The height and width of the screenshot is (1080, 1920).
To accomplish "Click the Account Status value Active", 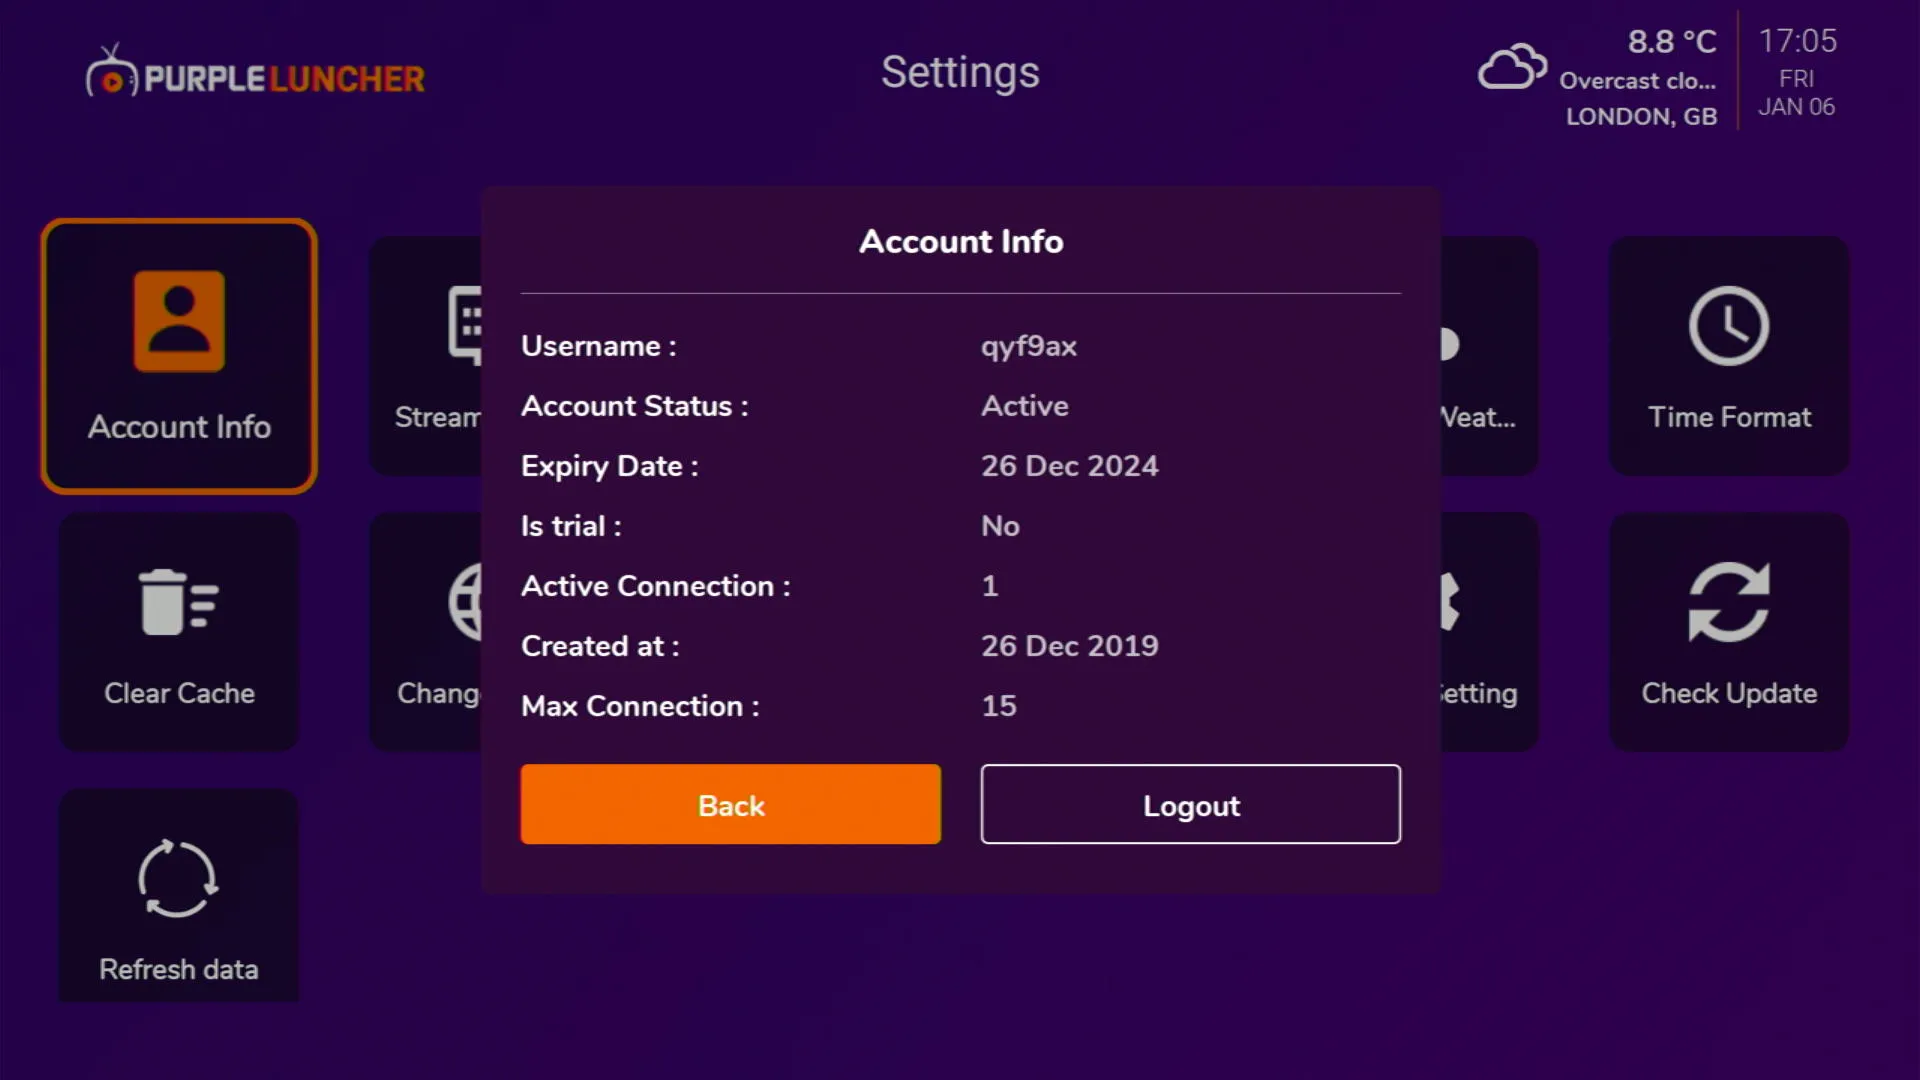I will point(1025,406).
